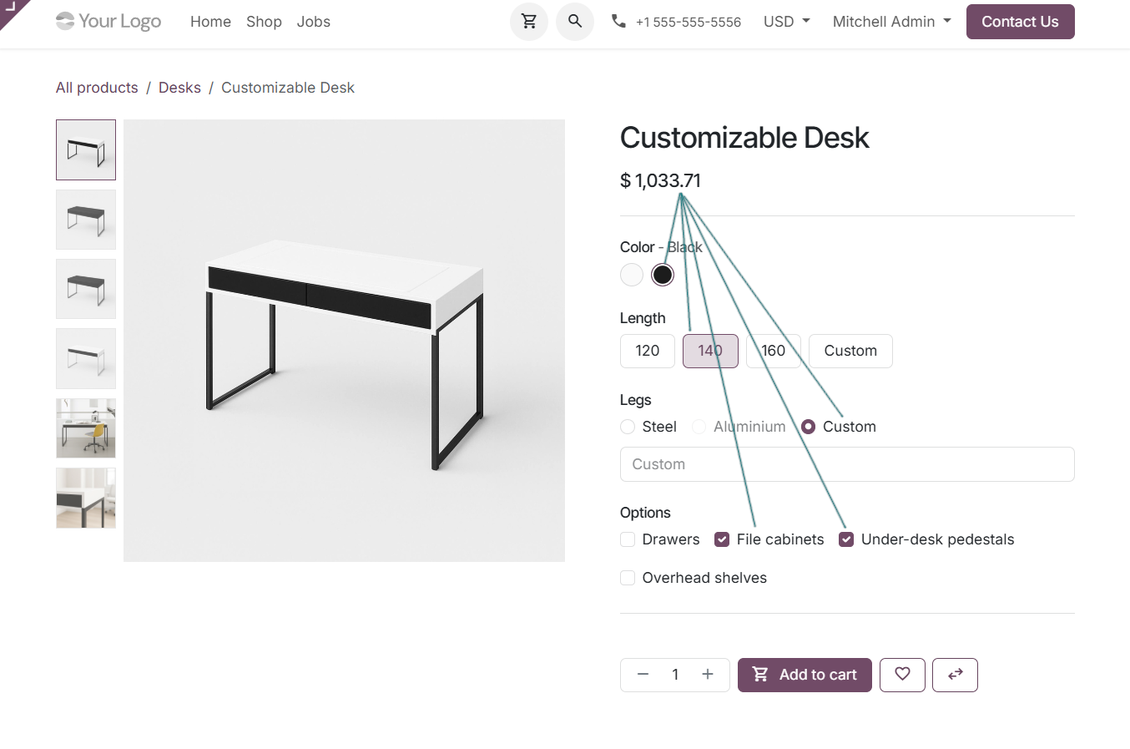Select Aluminium legs radio button
The image size is (1130, 749).
(x=699, y=427)
